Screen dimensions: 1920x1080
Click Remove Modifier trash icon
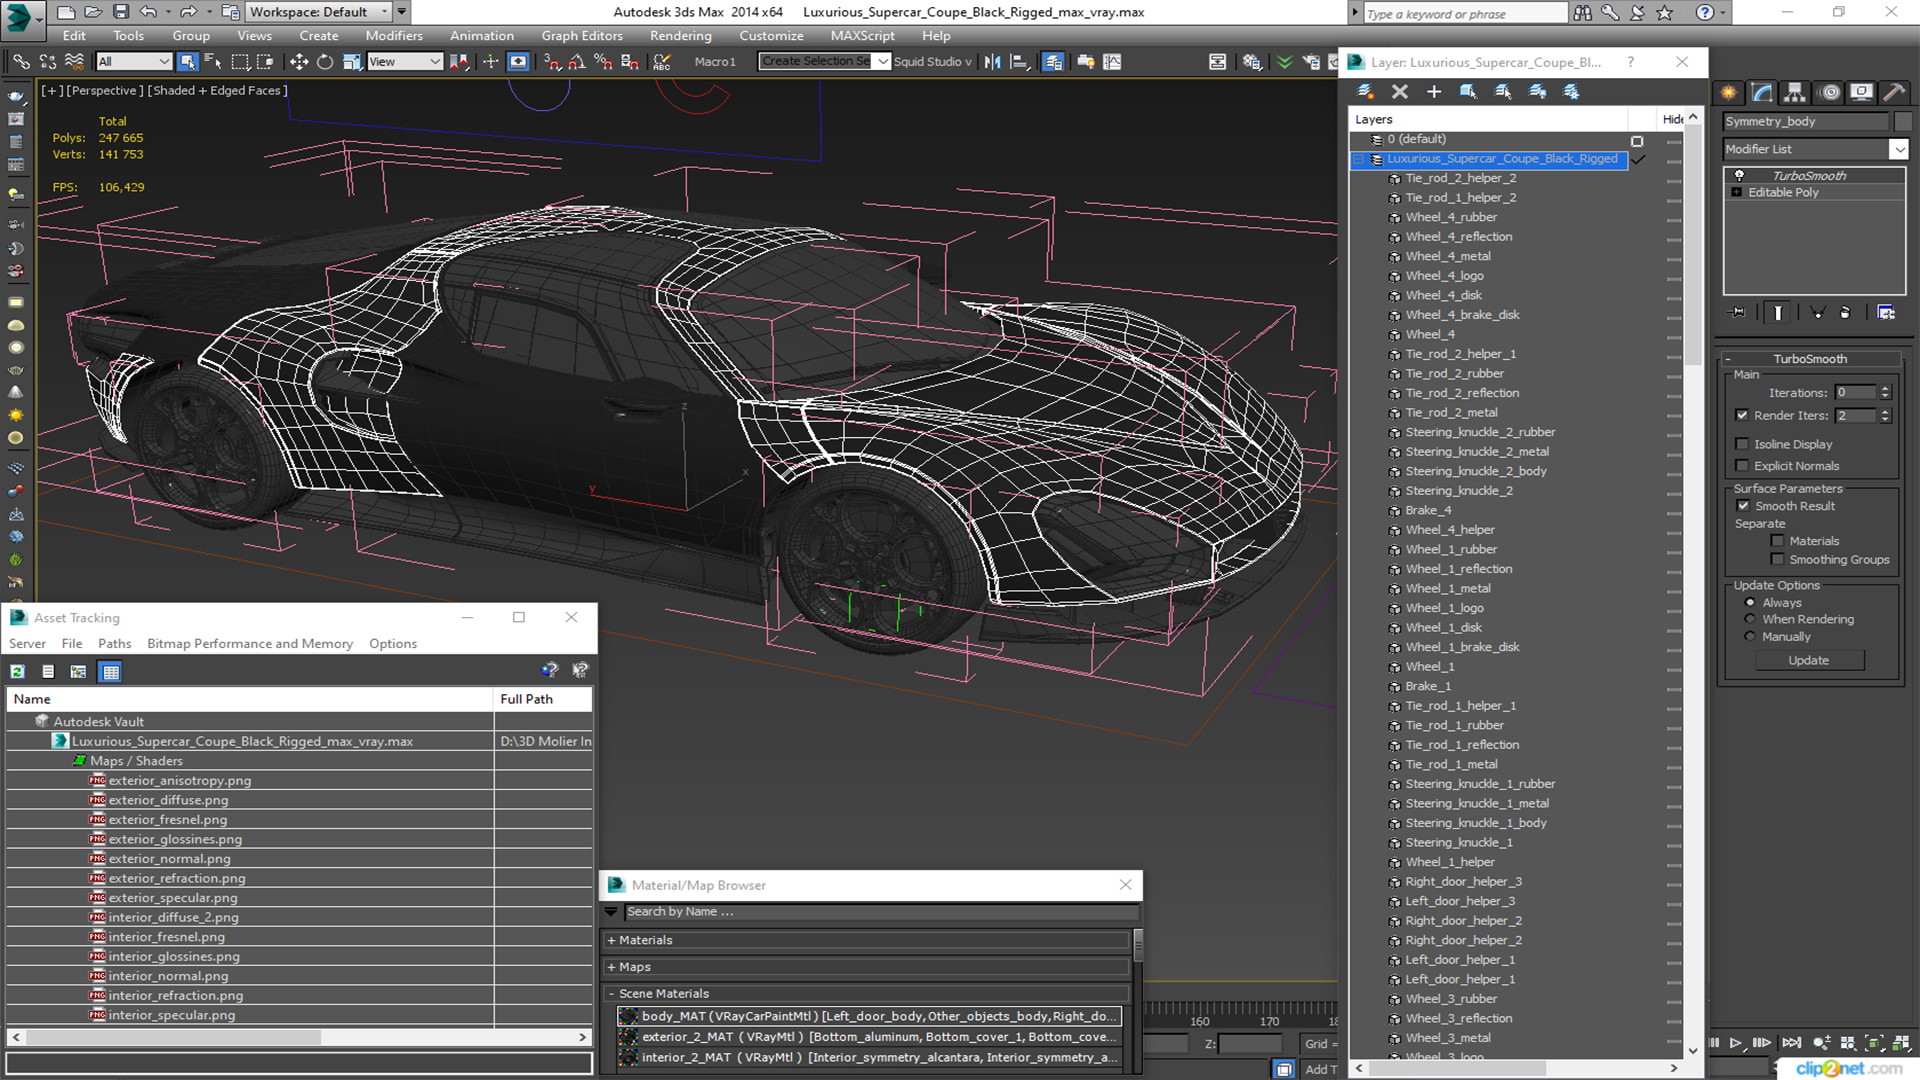(x=1845, y=313)
